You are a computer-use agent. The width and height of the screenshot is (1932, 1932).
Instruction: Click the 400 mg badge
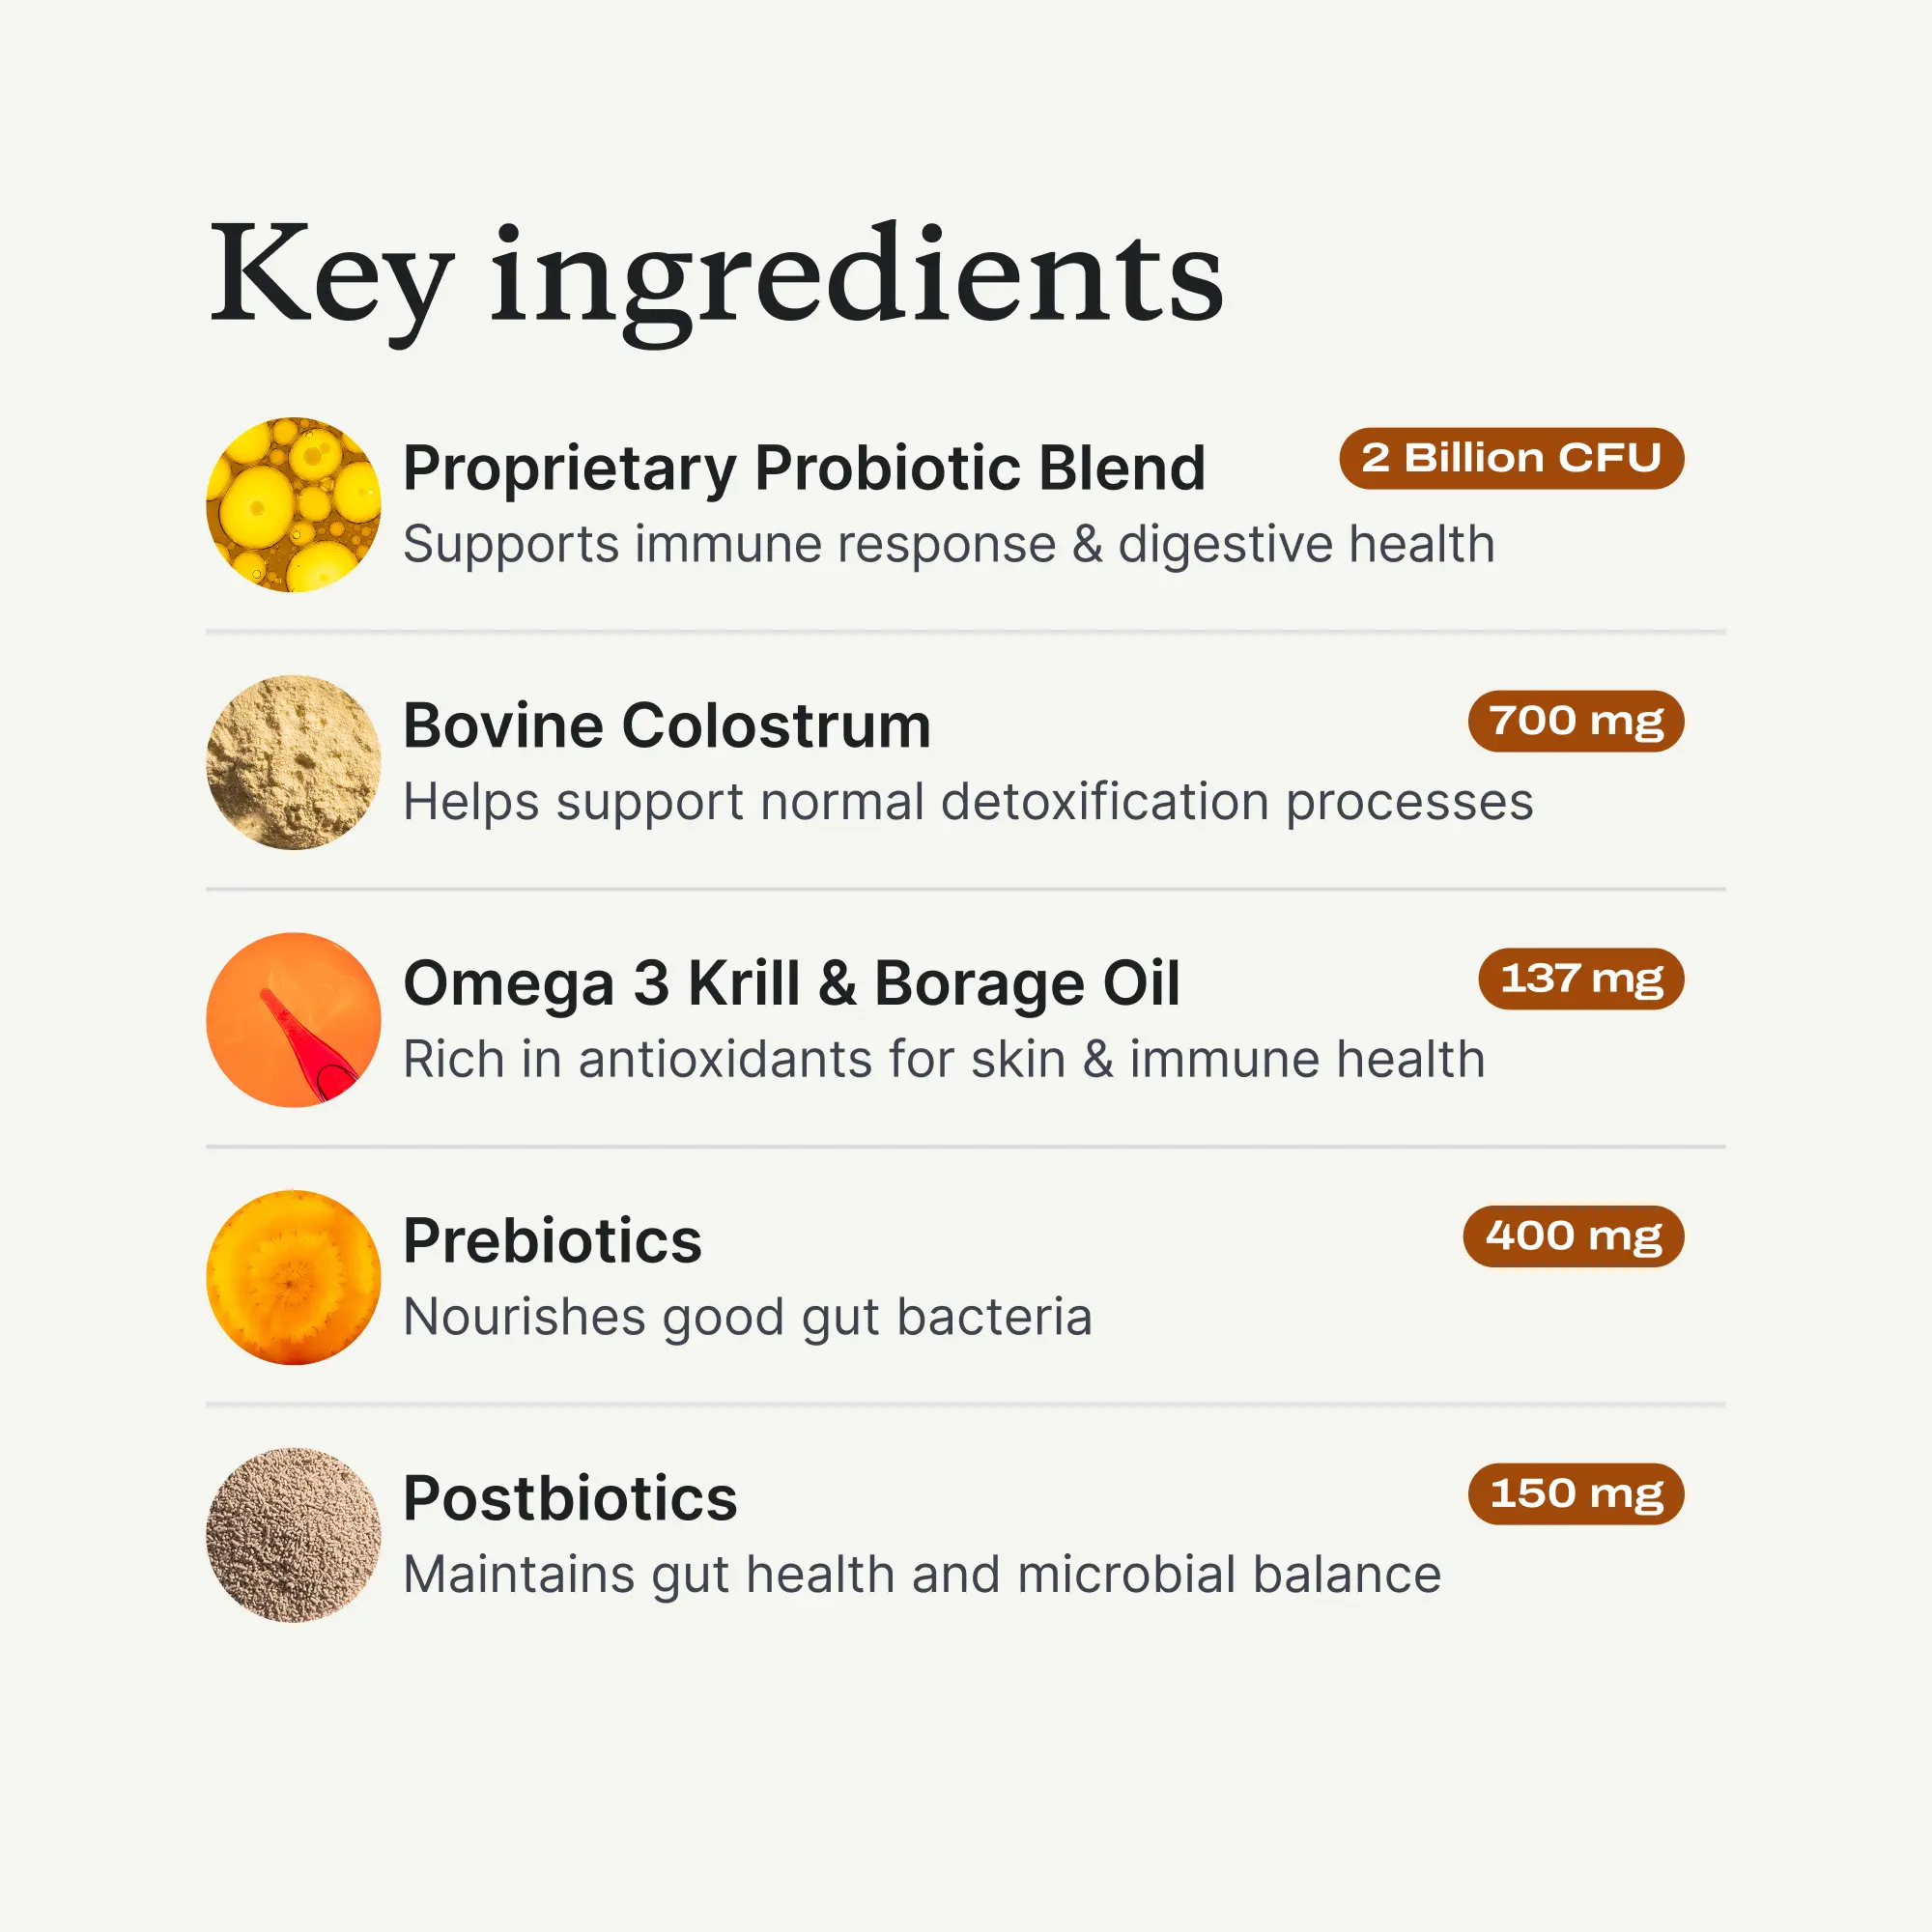[1573, 1236]
